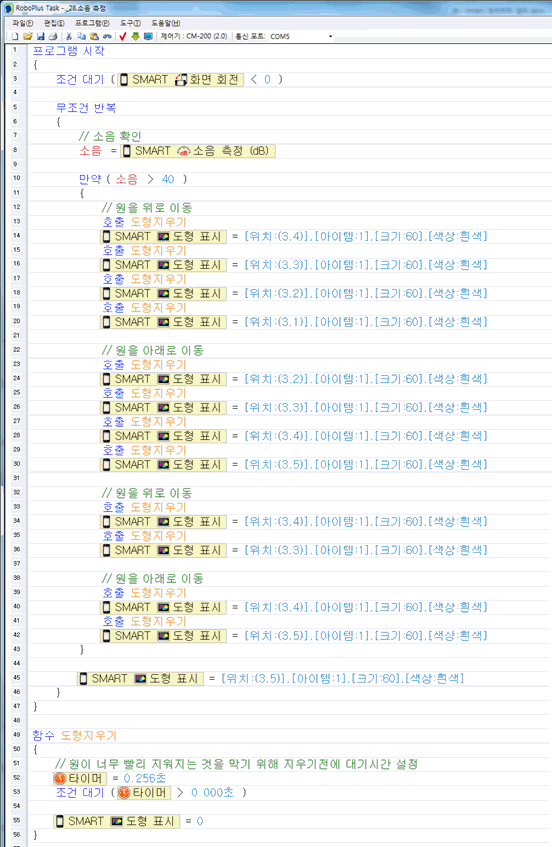Image resolution: width=552 pixels, height=847 pixels.
Task: Open the 파일 menu
Action: pos(23,23)
